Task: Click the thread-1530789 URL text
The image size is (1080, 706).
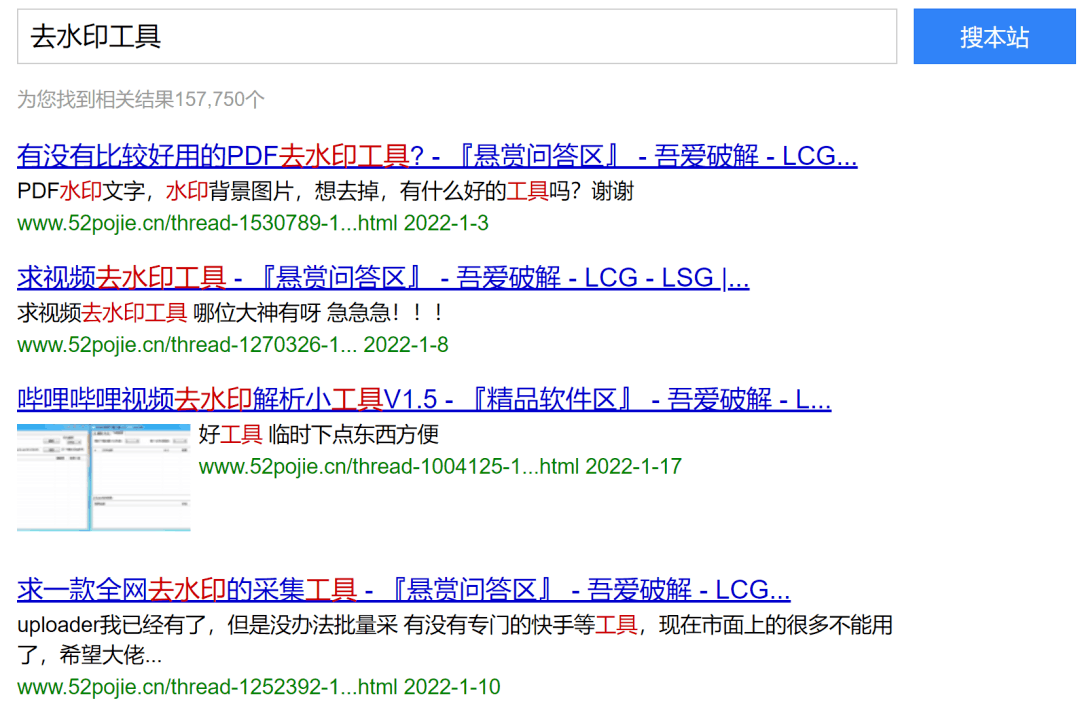Action: point(253,223)
